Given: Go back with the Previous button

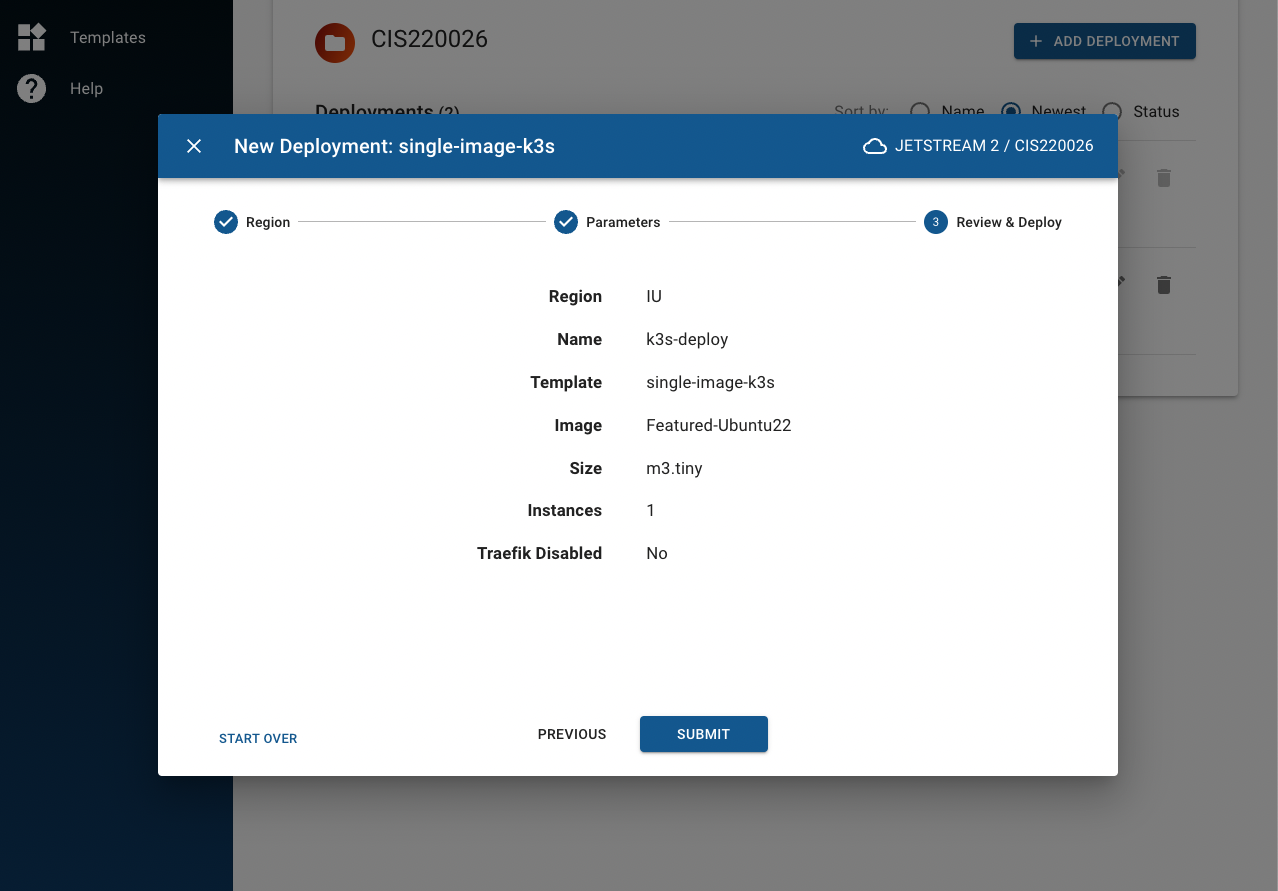Looking at the screenshot, I should pyautogui.click(x=572, y=734).
